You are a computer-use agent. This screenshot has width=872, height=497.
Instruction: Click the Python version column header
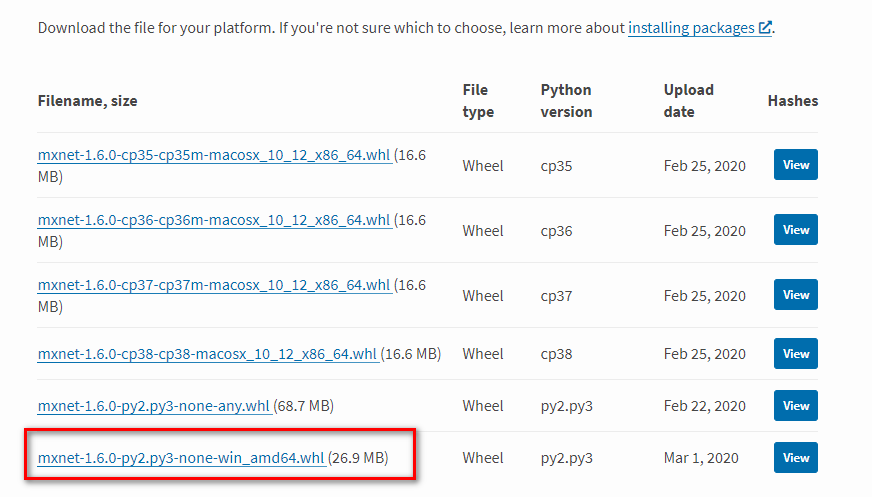point(566,101)
